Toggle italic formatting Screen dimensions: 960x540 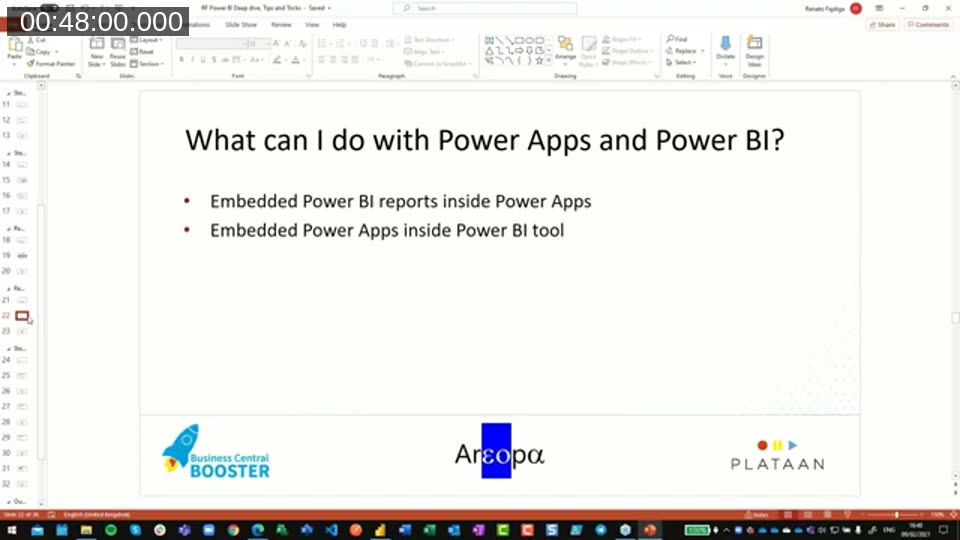pos(192,60)
